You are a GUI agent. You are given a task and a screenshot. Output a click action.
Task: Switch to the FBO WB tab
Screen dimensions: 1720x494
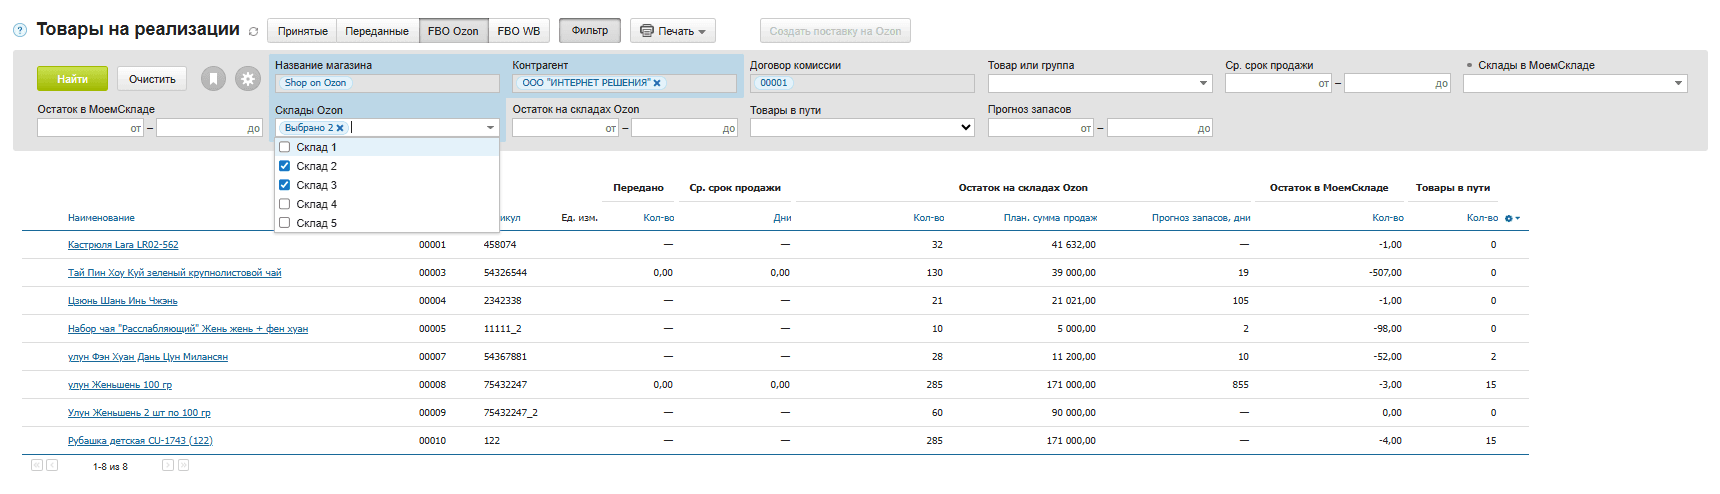coord(518,31)
